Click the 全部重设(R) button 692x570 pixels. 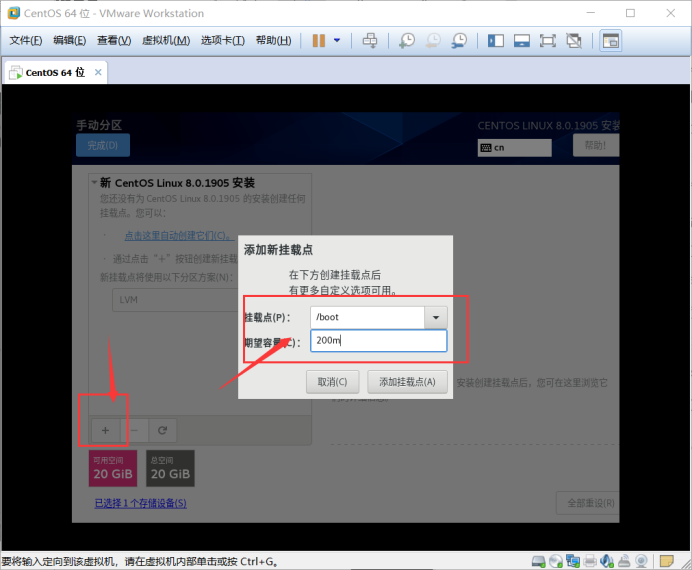[590, 503]
